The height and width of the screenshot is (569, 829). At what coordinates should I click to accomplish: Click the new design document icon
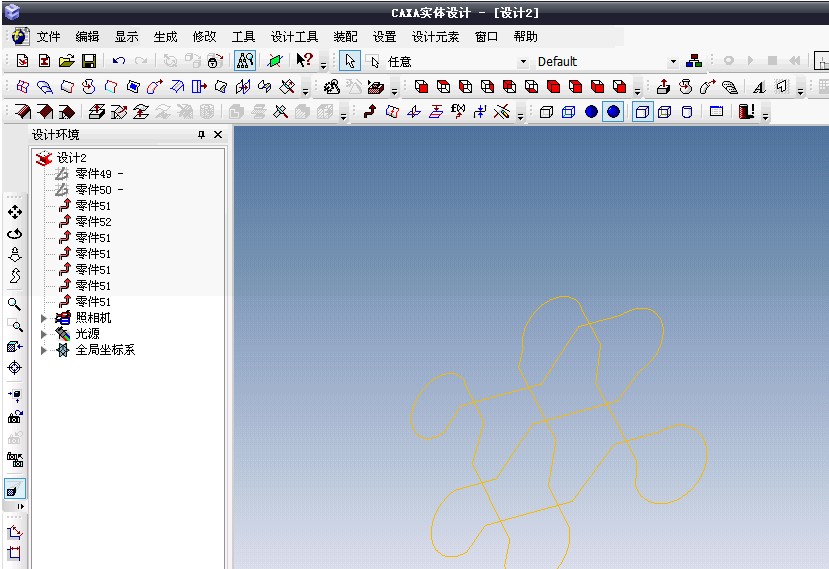click(x=22, y=61)
